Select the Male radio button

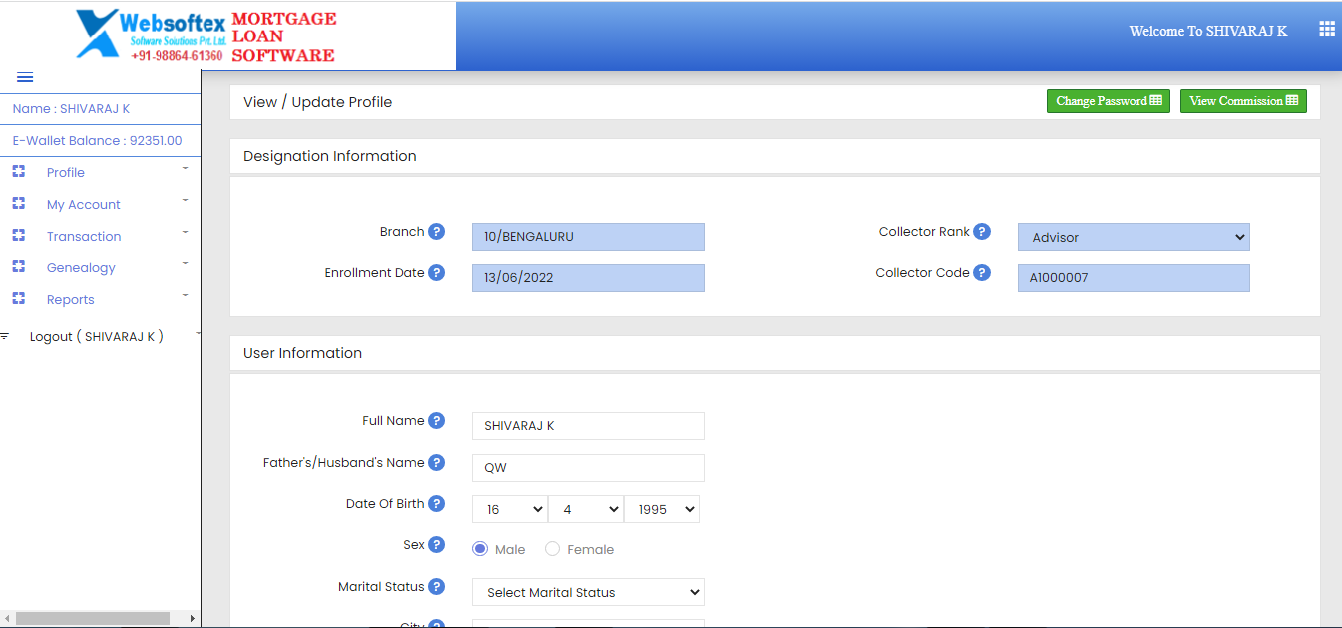[480, 549]
